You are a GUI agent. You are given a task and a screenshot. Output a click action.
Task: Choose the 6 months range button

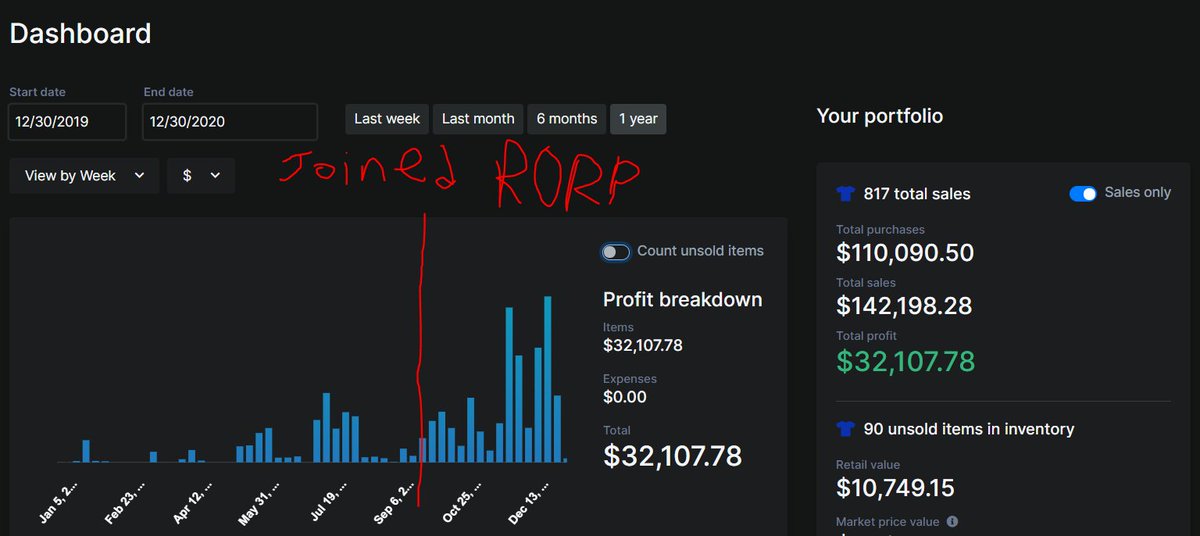click(x=567, y=119)
